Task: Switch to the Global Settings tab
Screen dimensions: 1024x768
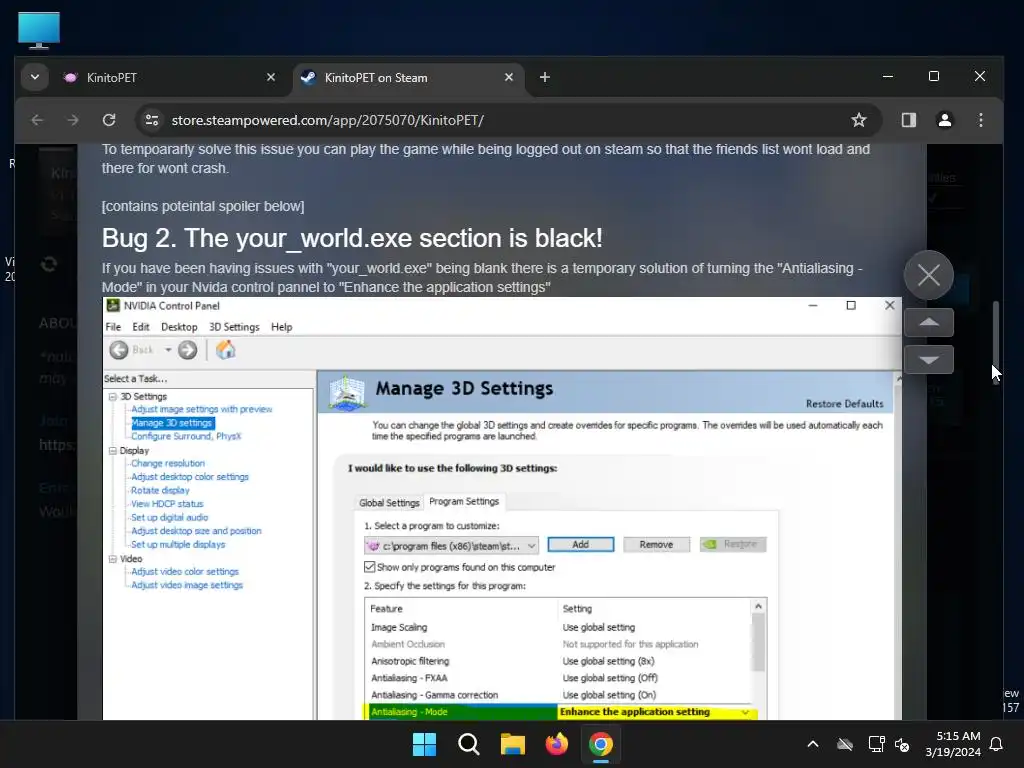Action: click(x=389, y=503)
